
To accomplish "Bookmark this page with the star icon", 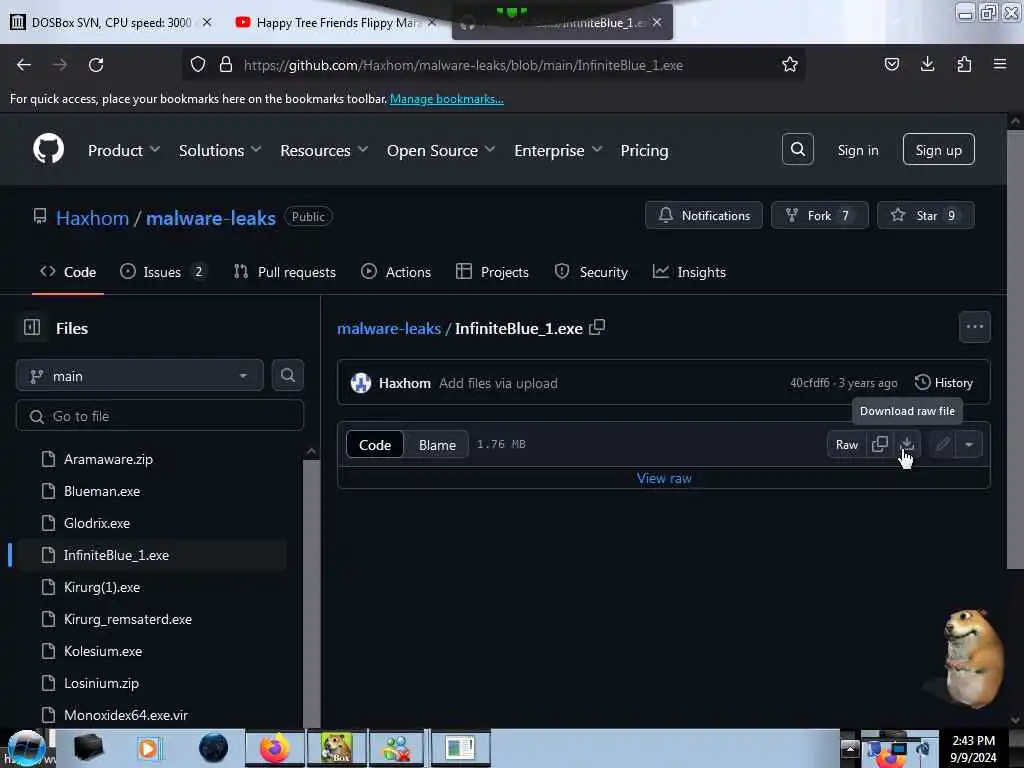I will pos(790,65).
